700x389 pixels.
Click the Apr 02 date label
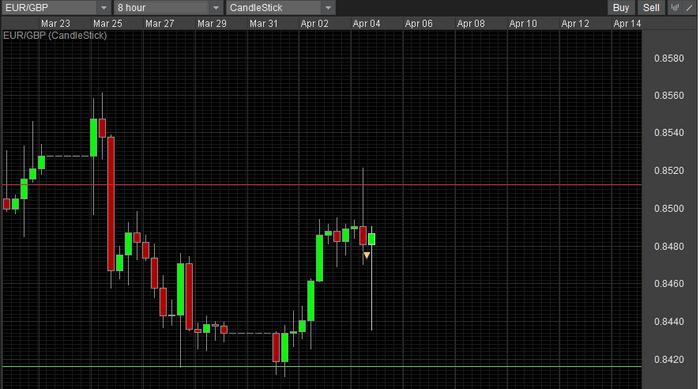[314, 24]
